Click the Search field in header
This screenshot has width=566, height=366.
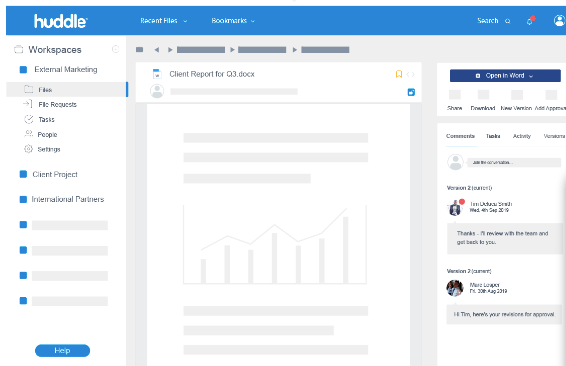493,21
